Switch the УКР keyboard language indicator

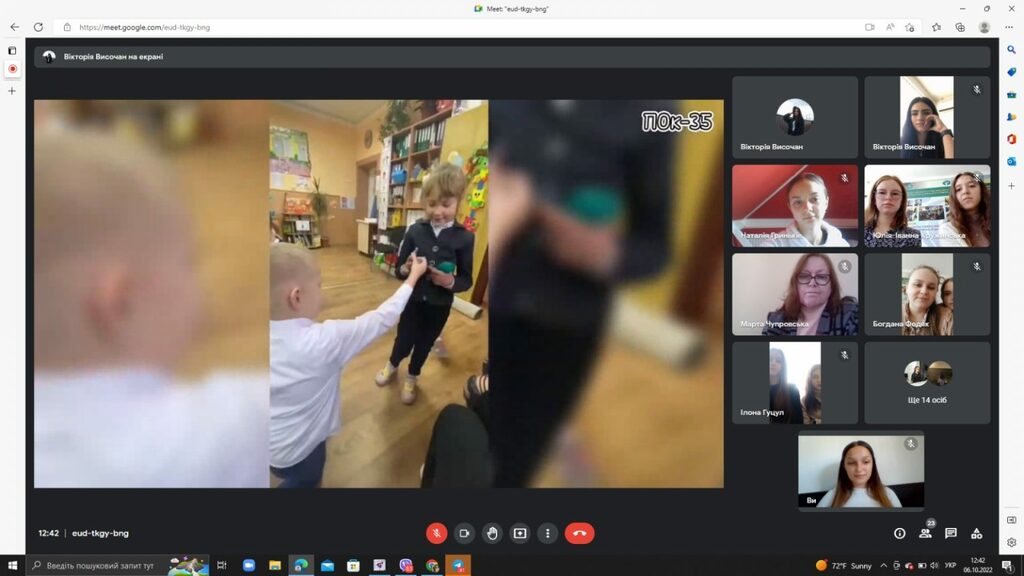(950, 566)
